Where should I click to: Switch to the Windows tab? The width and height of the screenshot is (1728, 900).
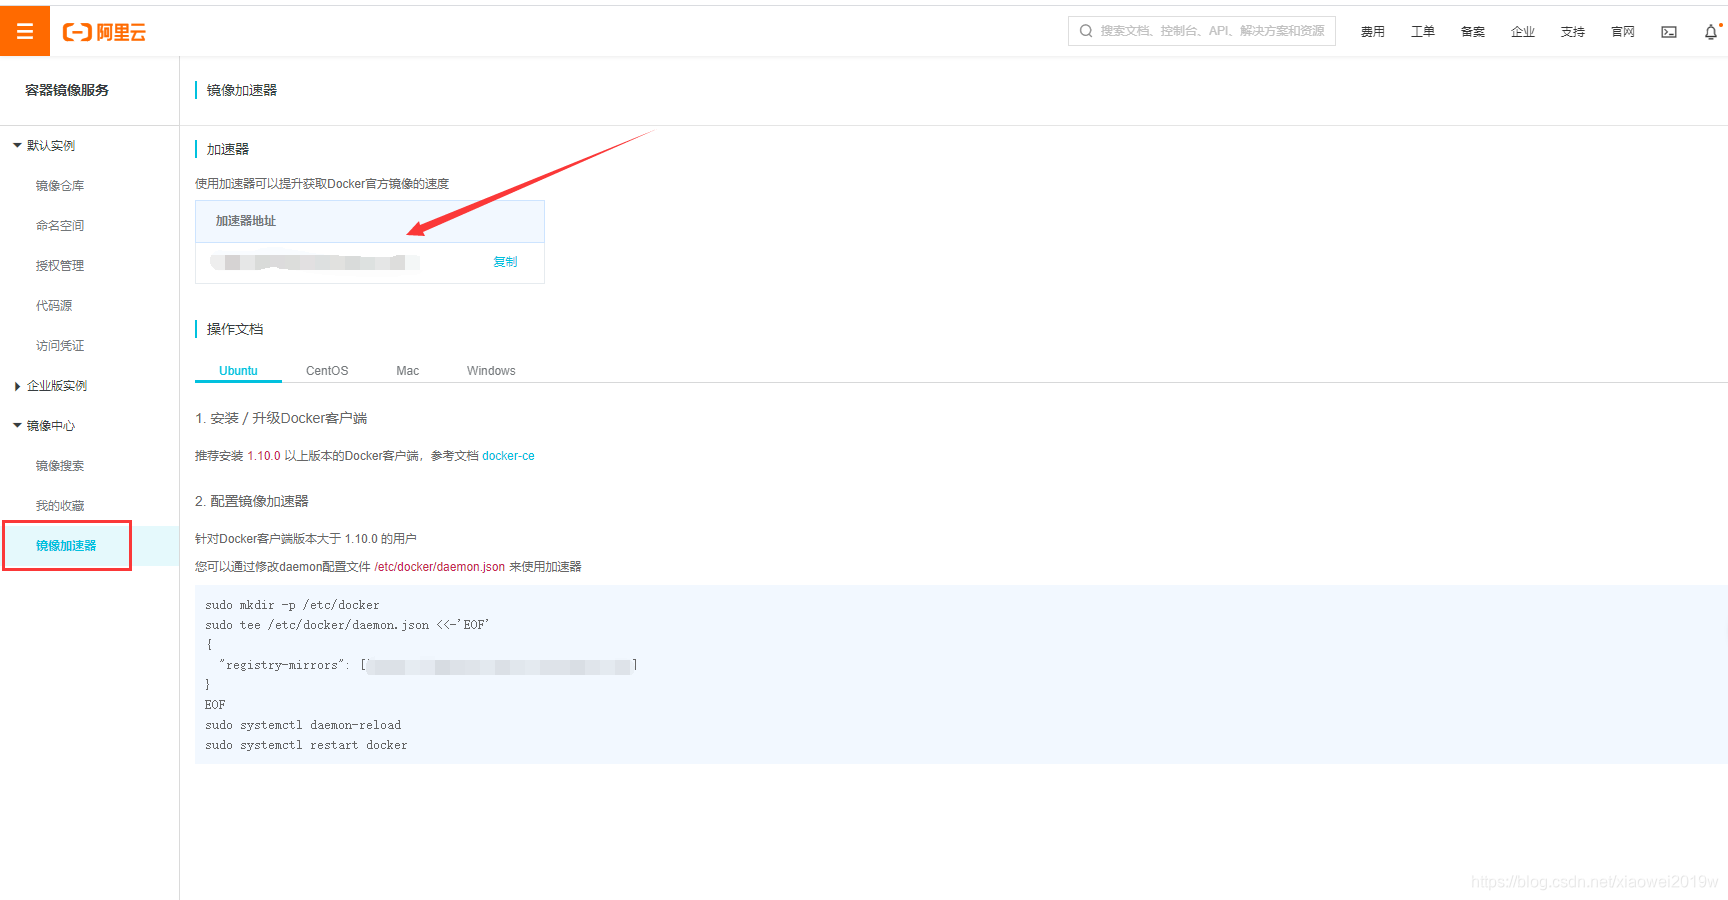(491, 371)
